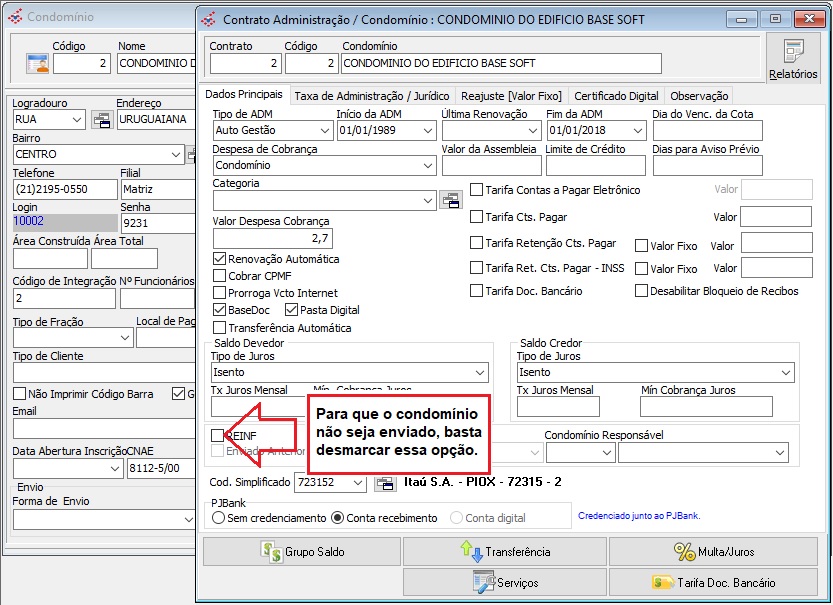Click the Serviços button
The image size is (833, 605).
coord(505,583)
